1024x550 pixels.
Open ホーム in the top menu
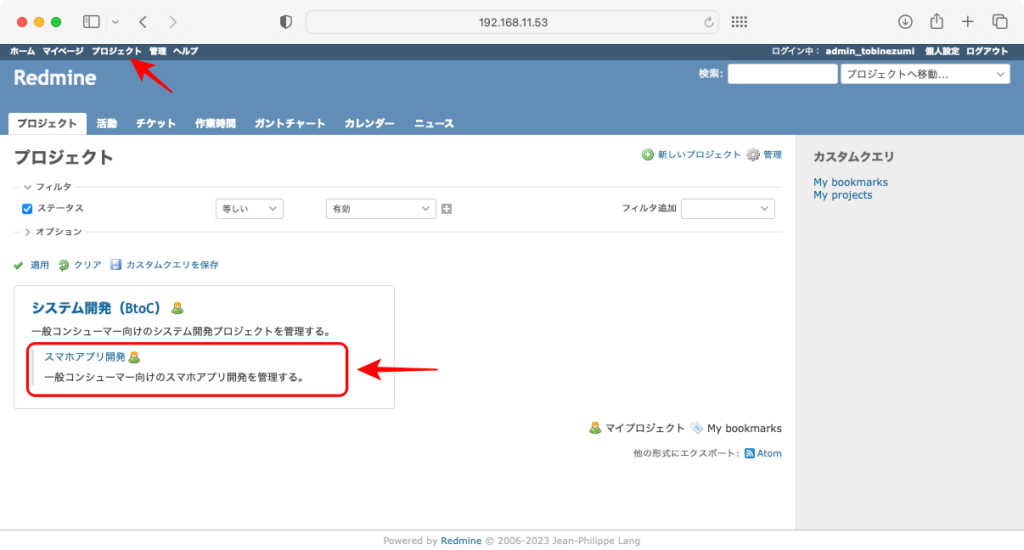[22, 51]
